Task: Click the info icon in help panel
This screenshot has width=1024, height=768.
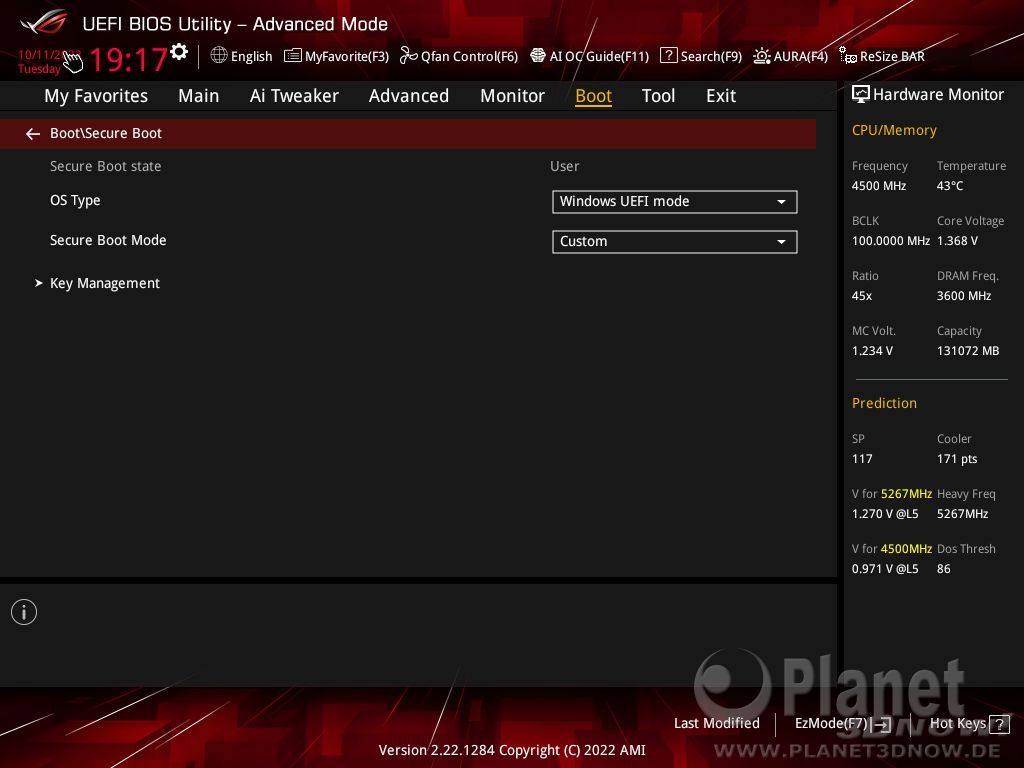Action: coord(24,613)
